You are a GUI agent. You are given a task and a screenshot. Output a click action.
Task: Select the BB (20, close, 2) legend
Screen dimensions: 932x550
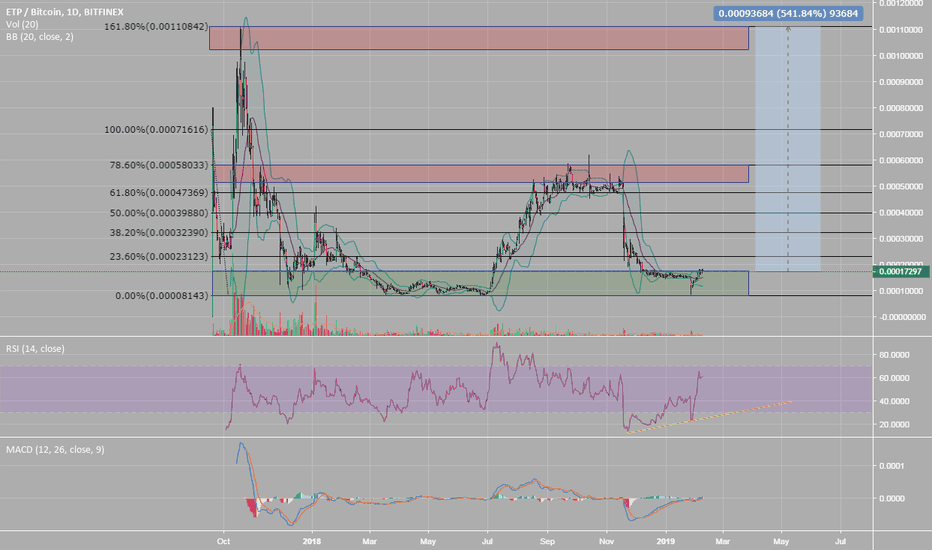pyautogui.click(x=40, y=37)
